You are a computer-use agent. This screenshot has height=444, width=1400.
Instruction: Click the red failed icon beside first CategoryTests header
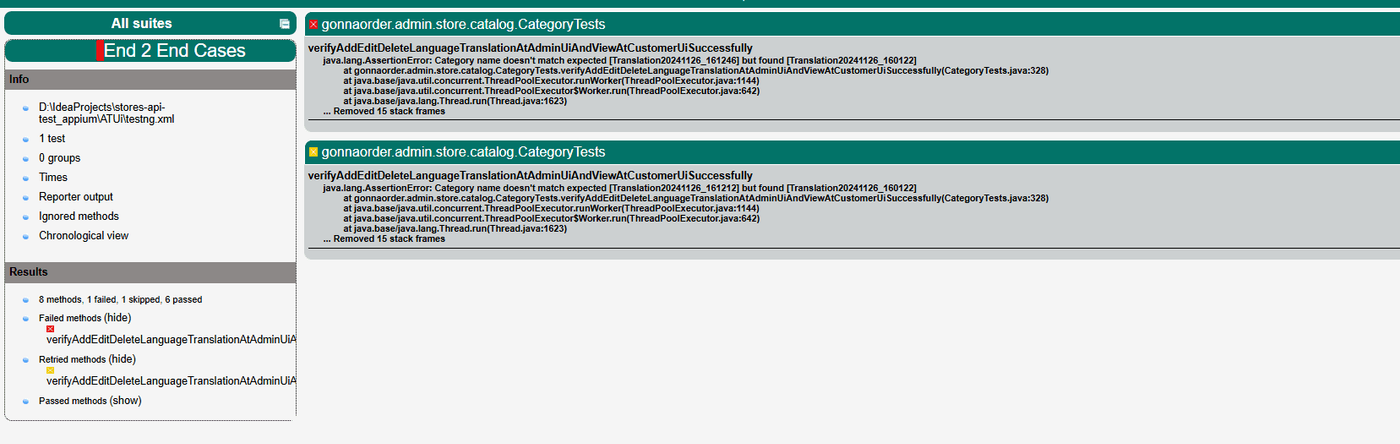click(x=313, y=24)
